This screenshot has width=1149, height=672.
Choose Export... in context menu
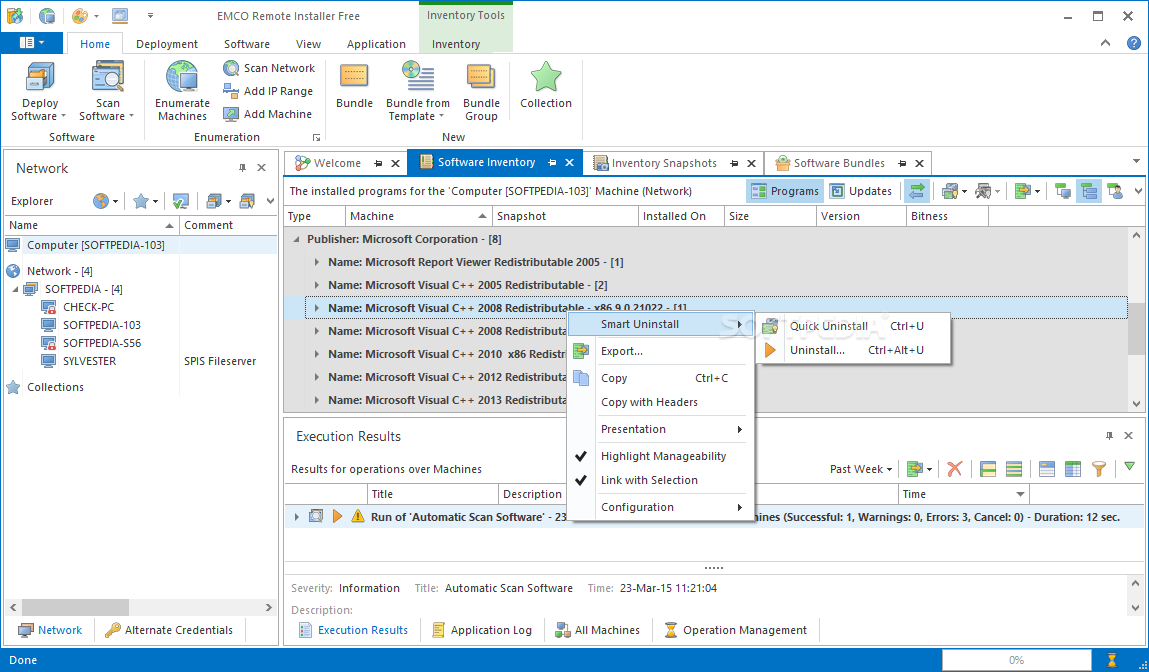[662, 351]
